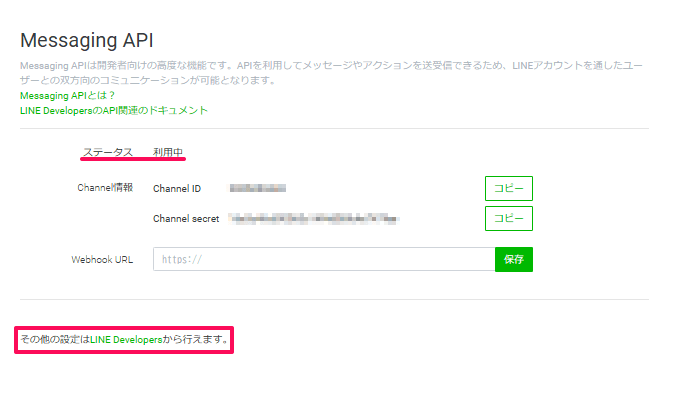Viewport: 680px width, 420px height.
Task: Focus the Webhook URL input field
Action: click(x=324, y=259)
